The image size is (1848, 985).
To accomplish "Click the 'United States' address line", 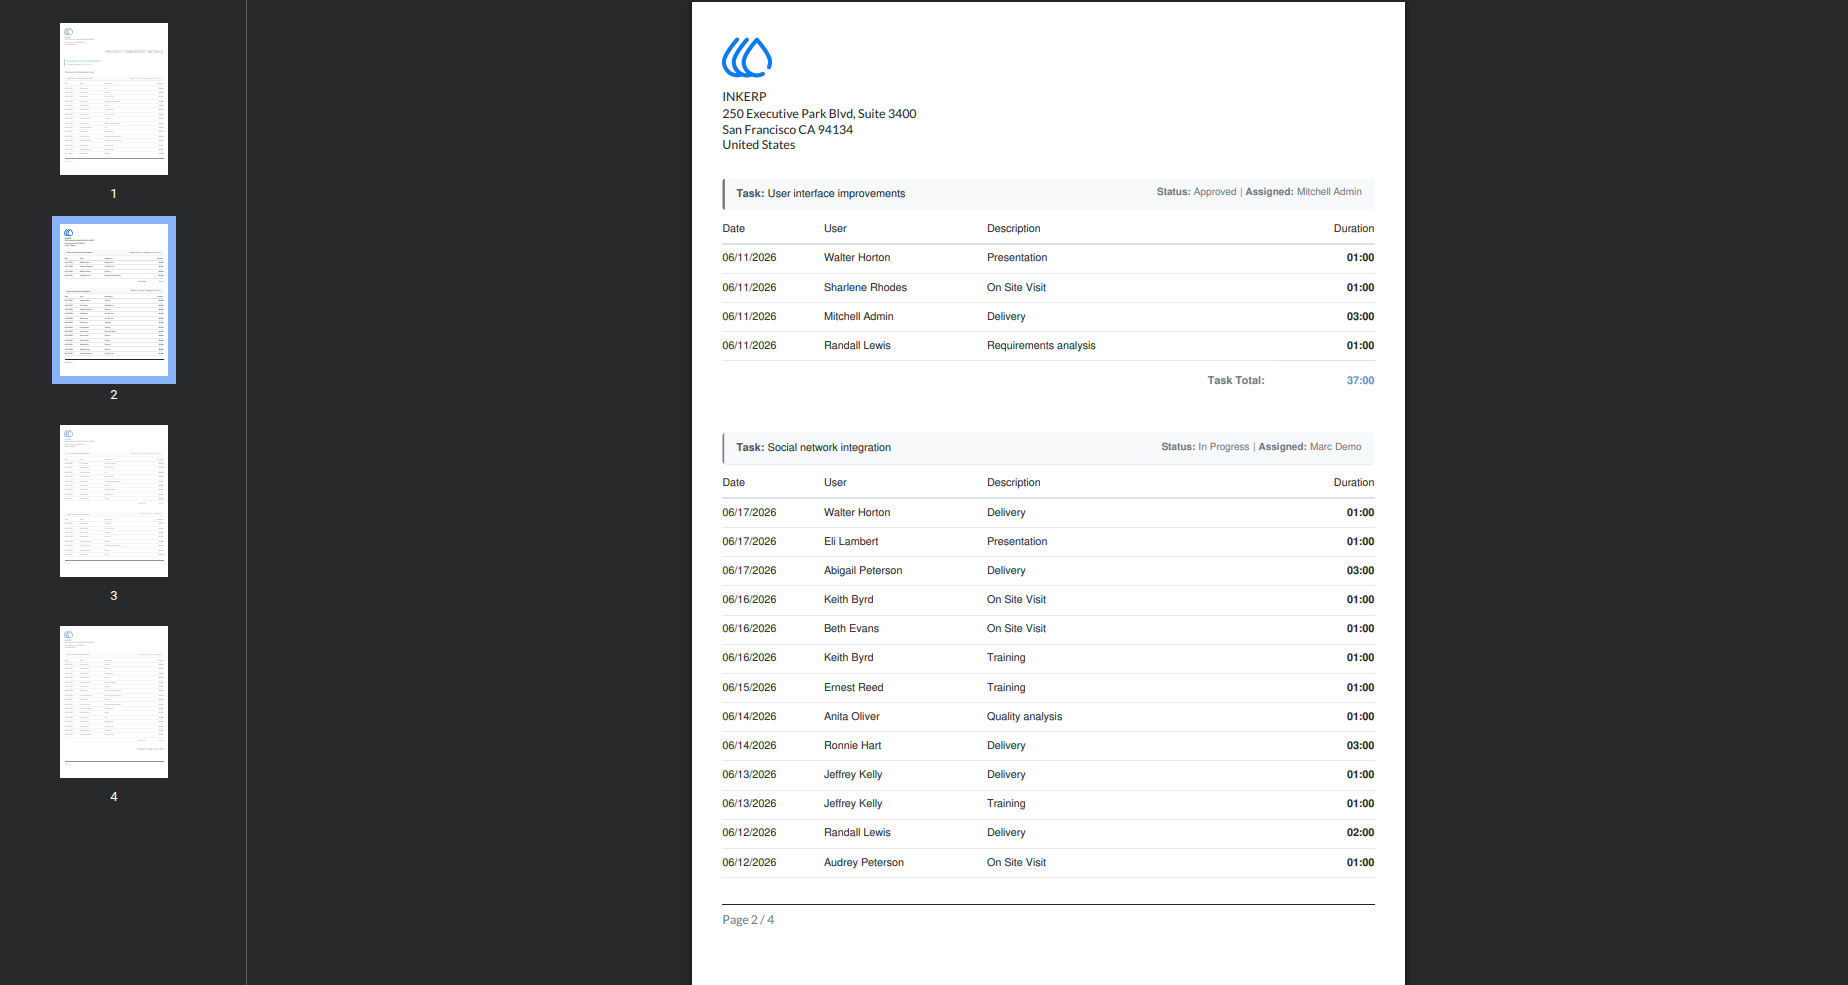I will point(758,145).
